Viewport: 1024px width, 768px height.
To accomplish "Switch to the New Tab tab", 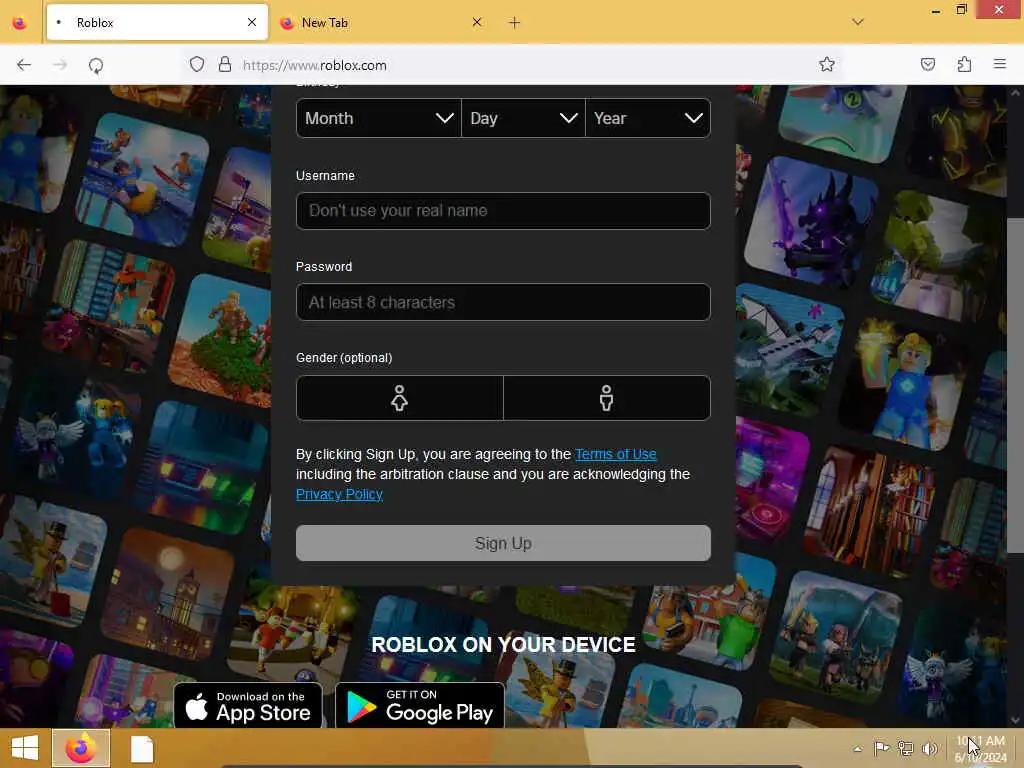I will pos(382,23).
